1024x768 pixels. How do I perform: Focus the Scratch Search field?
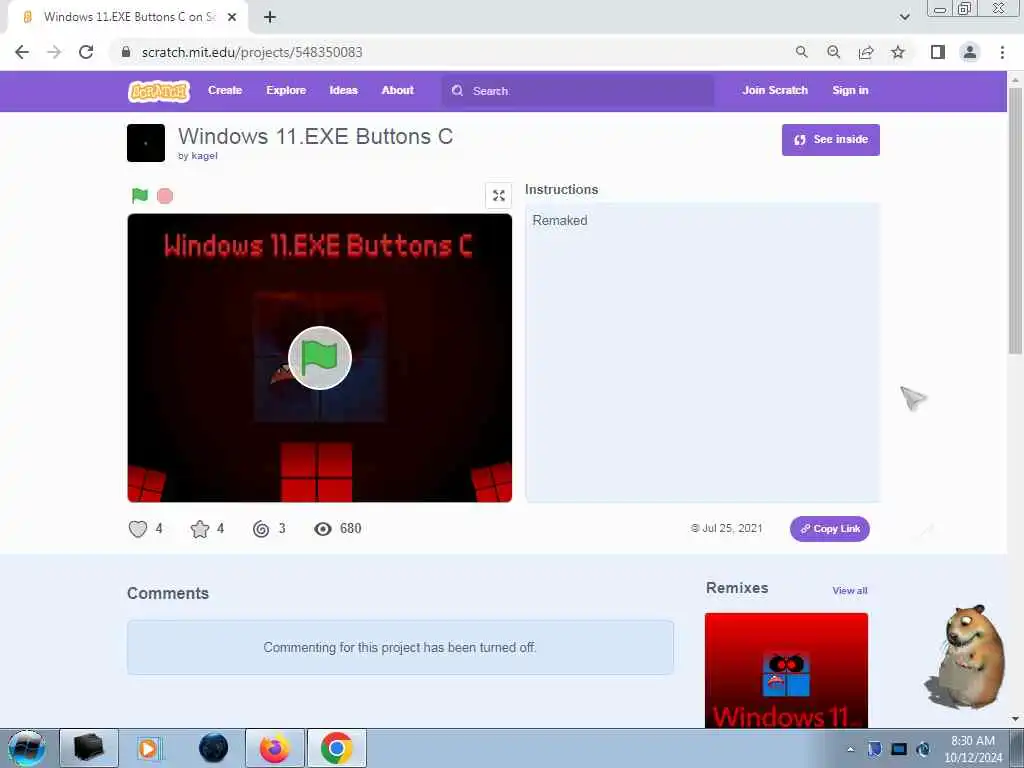click(578, 91)
